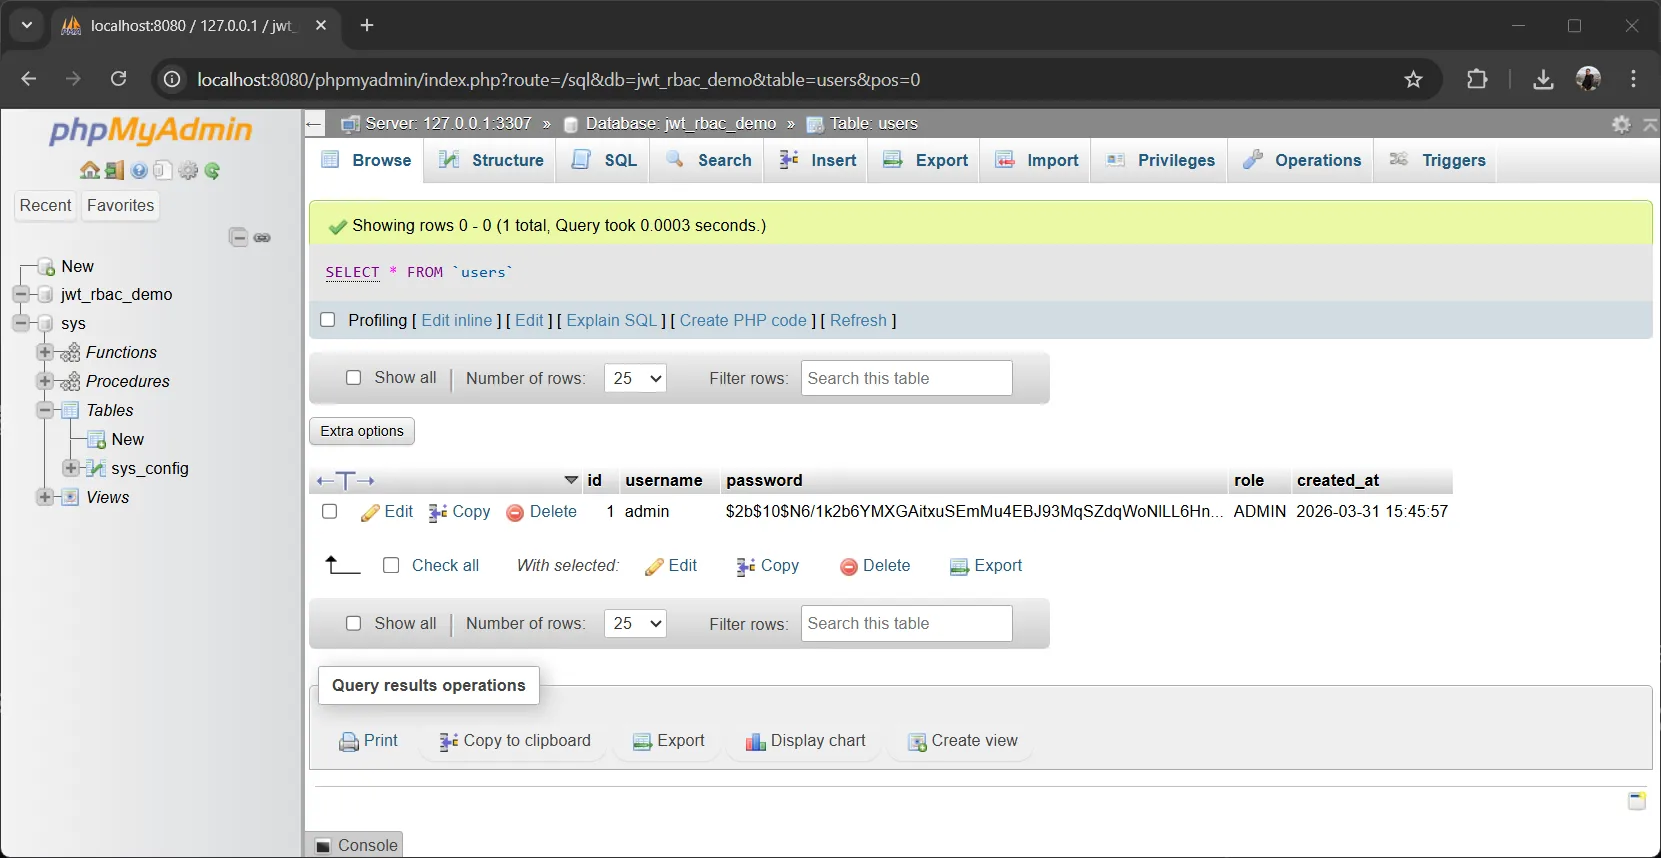
Task: Open the Privileges tab
Action: (1160, 160)
